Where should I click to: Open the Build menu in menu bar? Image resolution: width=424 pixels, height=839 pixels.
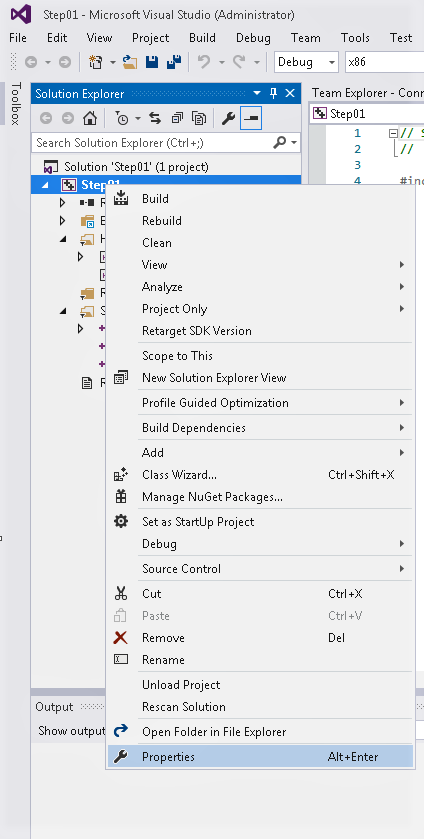pos(202,38)
